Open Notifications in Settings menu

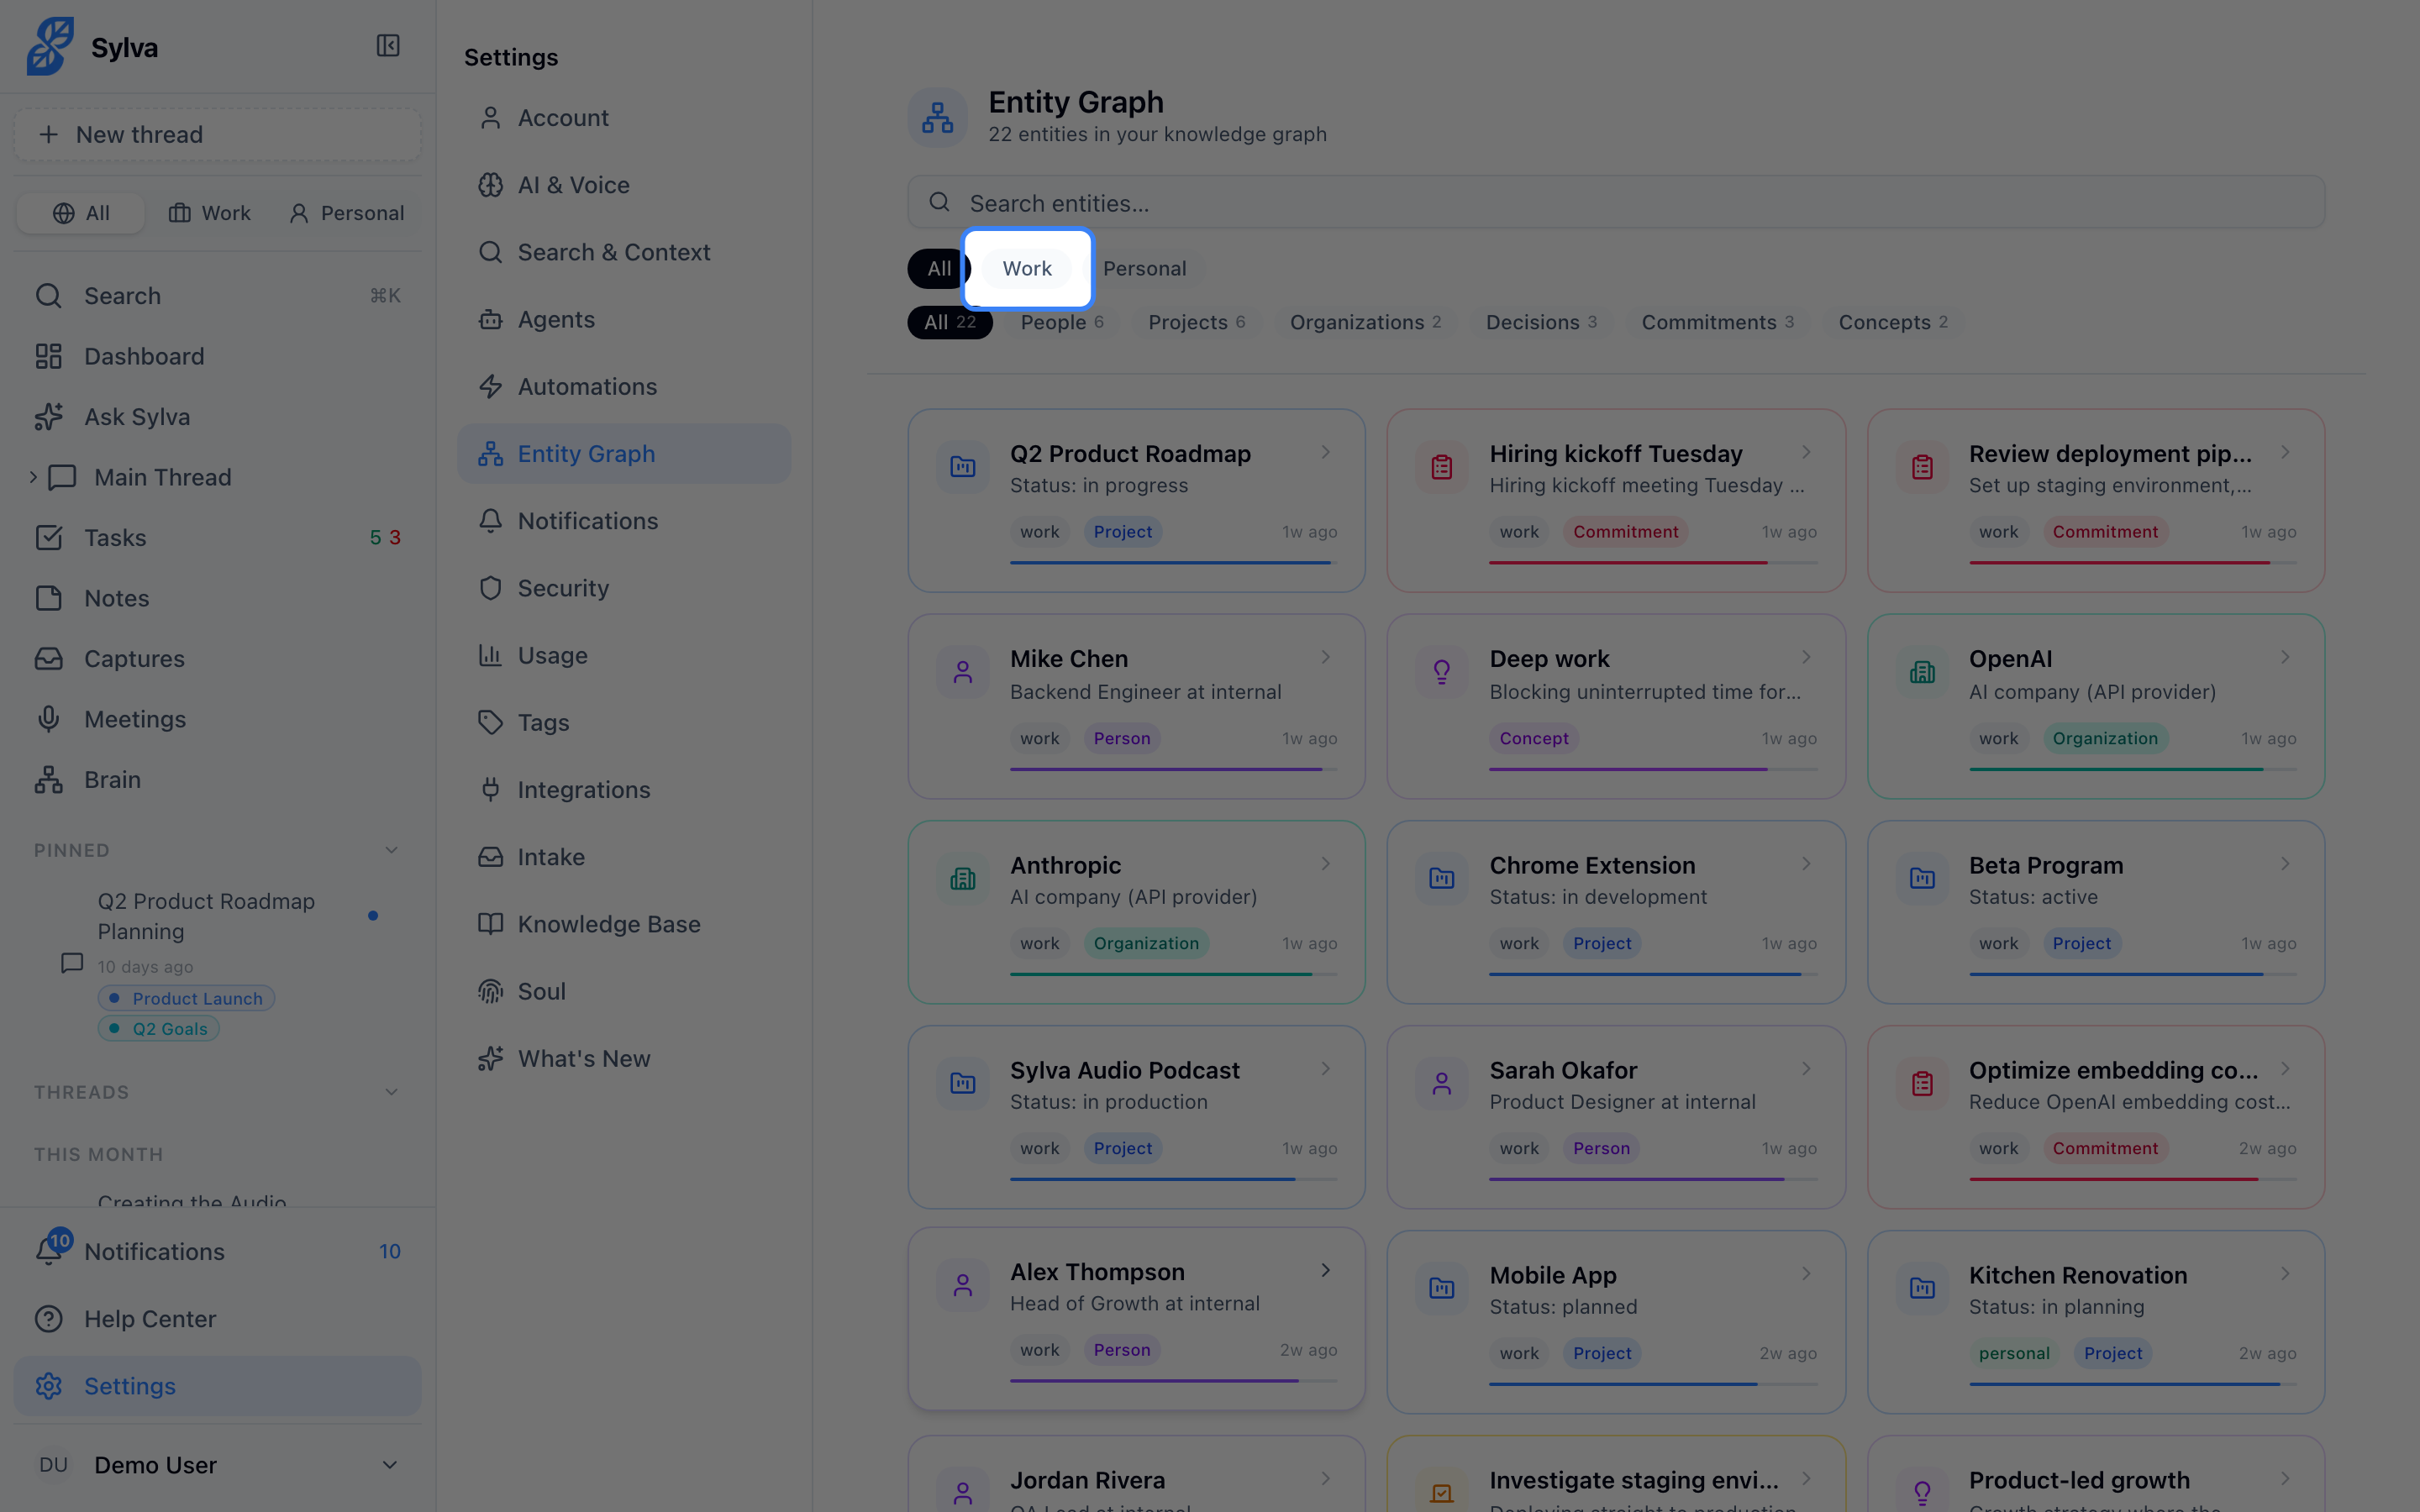624,521
